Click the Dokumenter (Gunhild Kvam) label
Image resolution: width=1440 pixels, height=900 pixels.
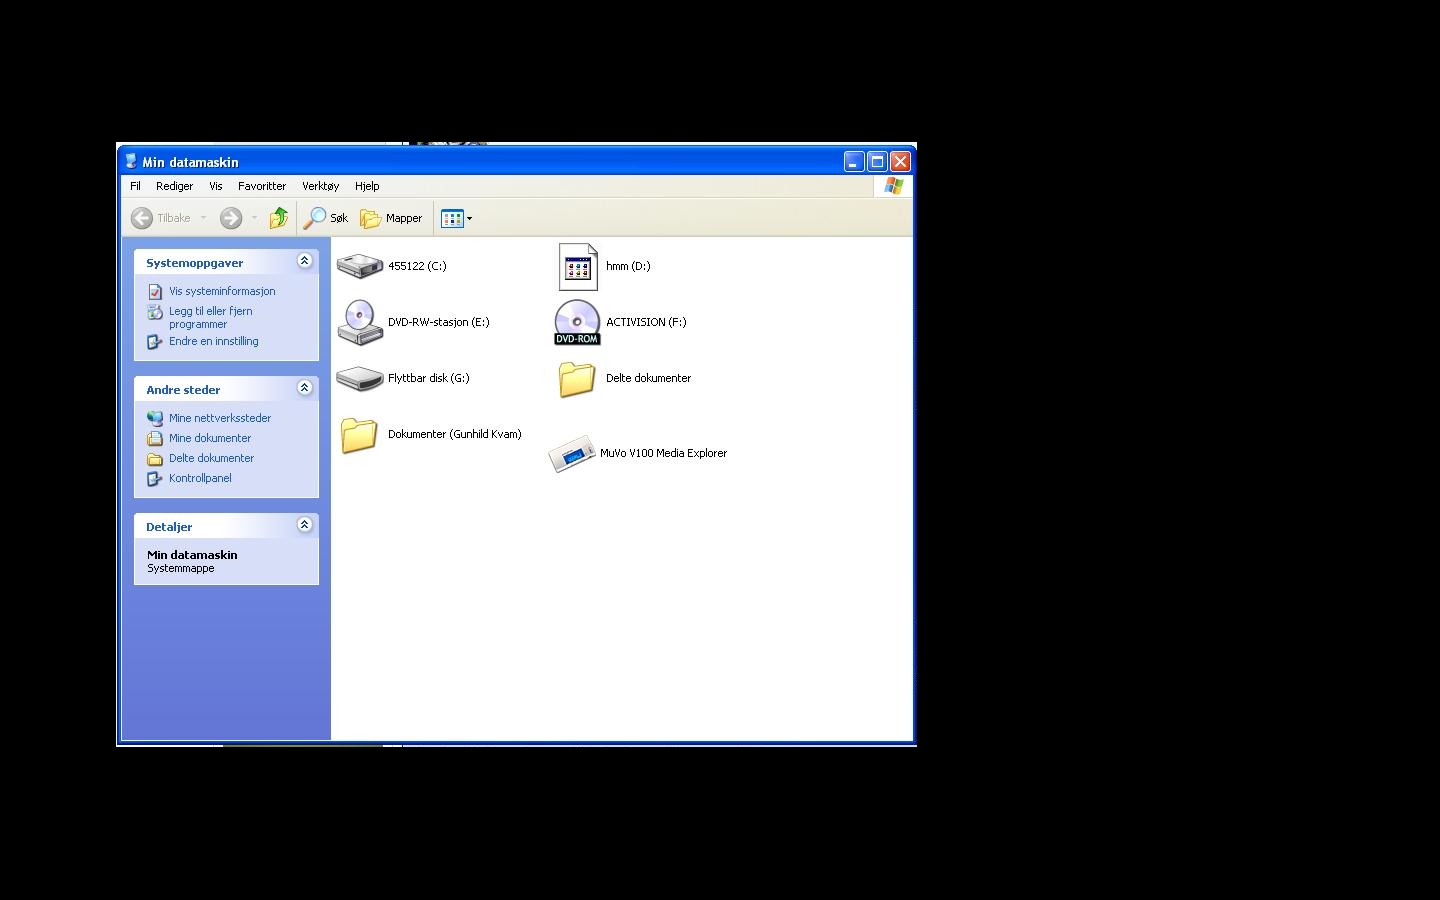pyautogui.click(x=455, y=434)
